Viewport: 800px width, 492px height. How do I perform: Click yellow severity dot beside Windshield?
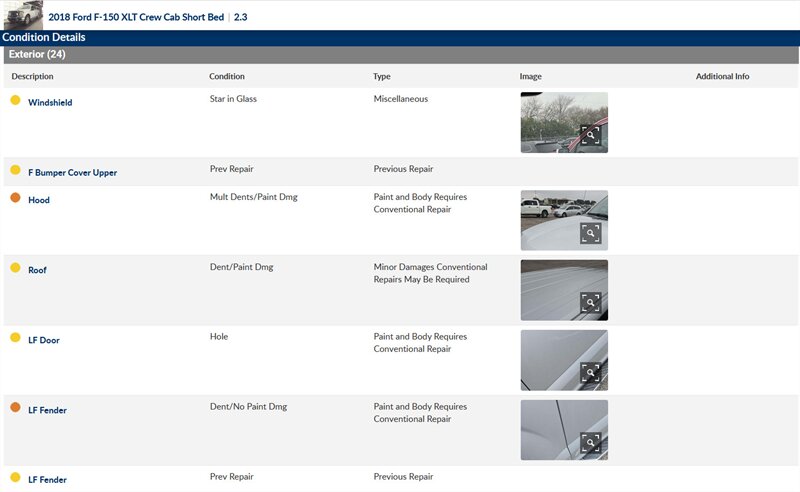pos(15,100)
